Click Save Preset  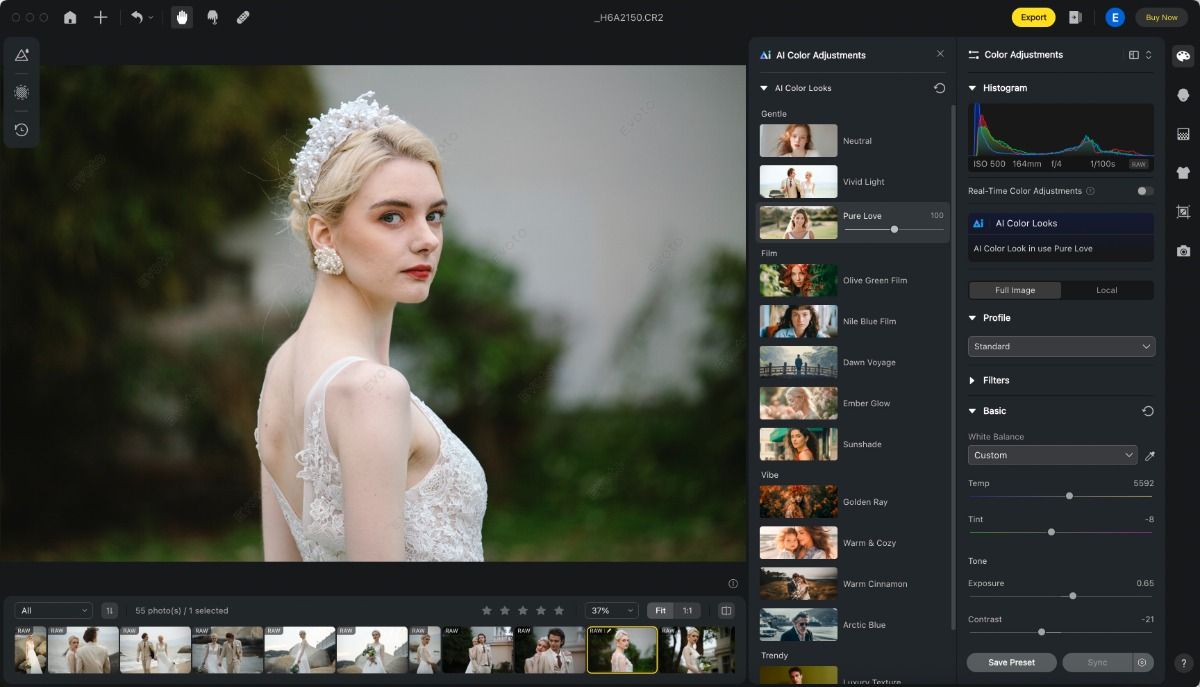pyautogui.click(x=1011, y=662)
